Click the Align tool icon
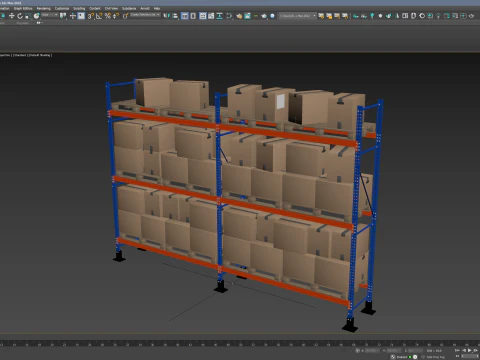Screen dimensions: 480x360 click(175, 16)
